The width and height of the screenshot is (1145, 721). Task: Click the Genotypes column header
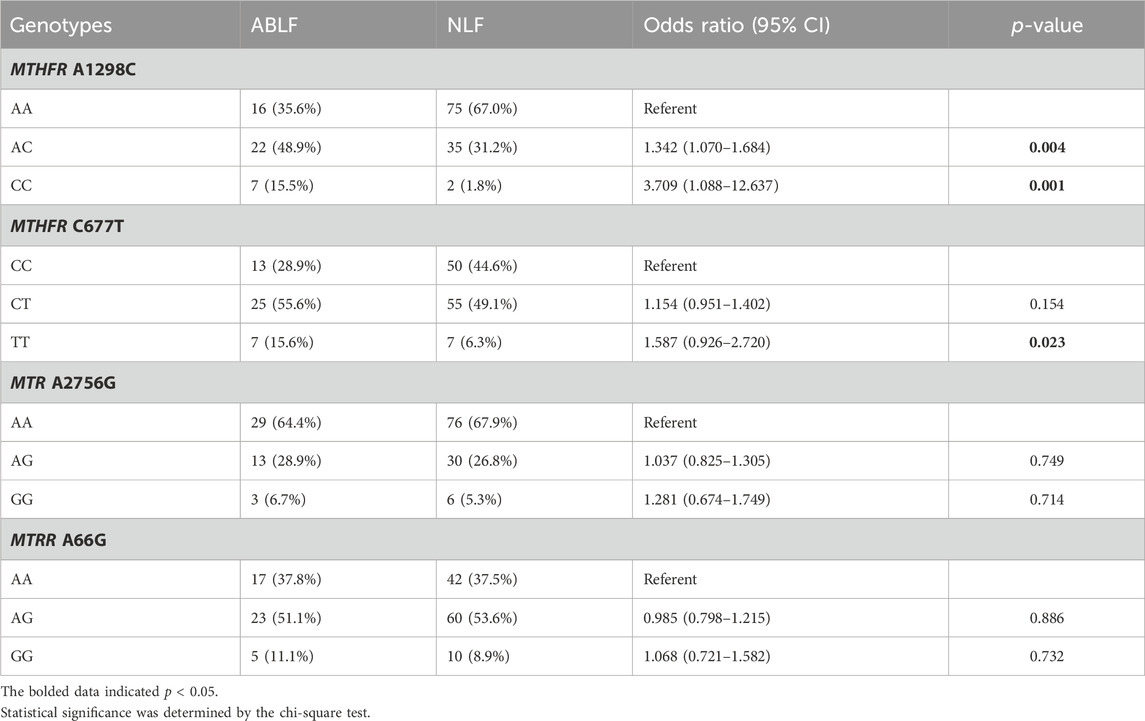click(x=120, y=25)
